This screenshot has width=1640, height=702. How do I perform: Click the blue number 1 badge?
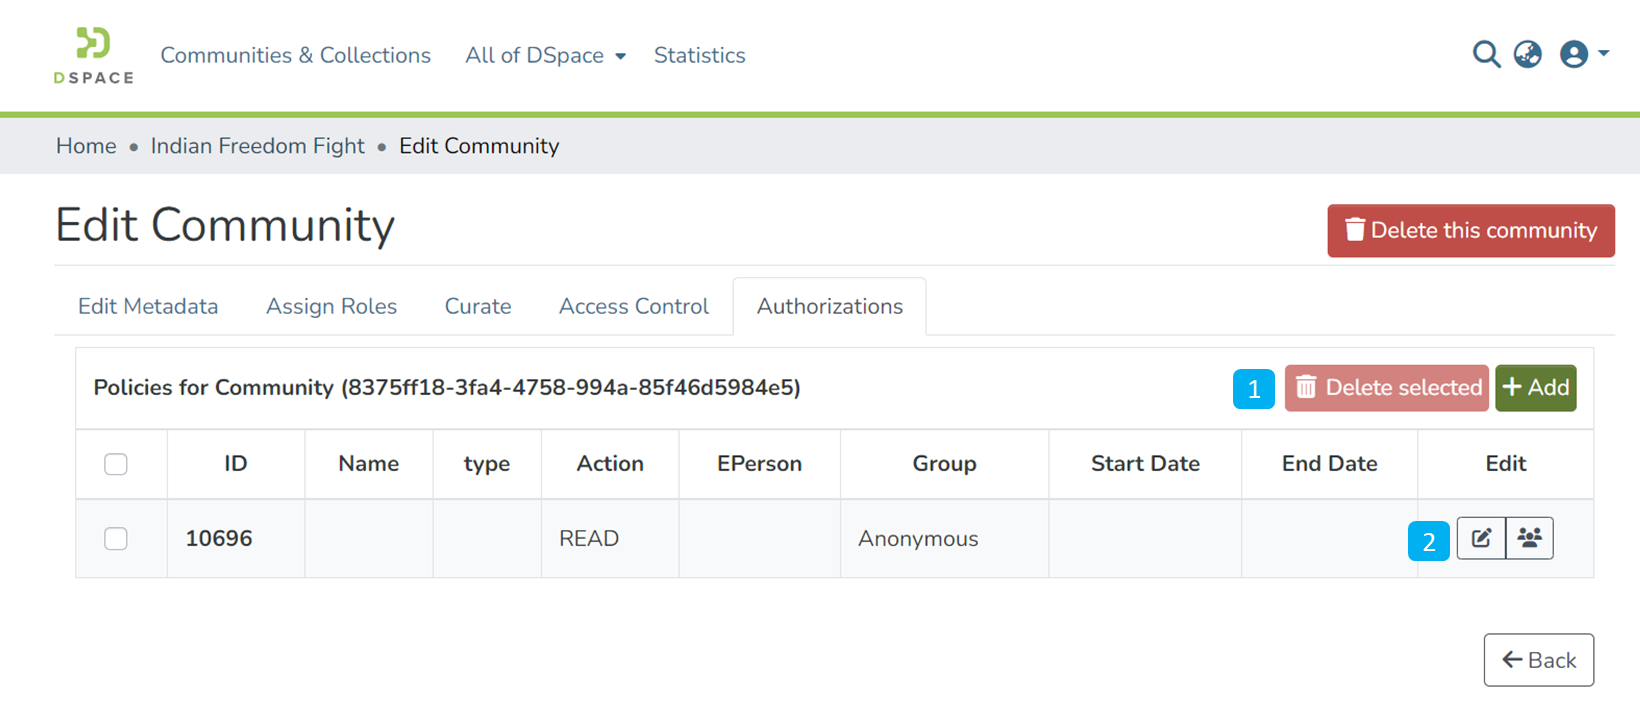[x=1253, y=389]
